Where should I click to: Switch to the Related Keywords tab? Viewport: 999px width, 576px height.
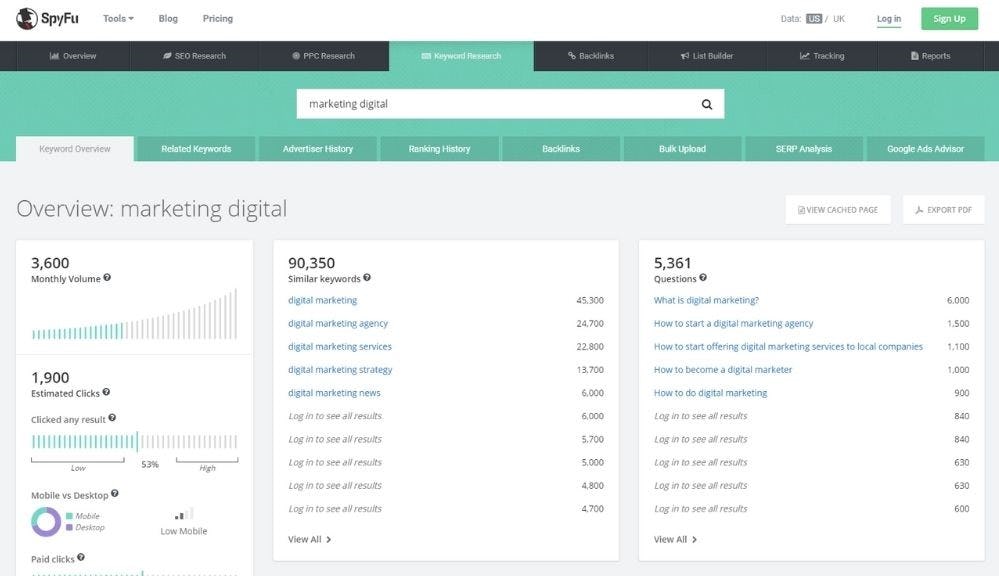click(x=196, y=149)
